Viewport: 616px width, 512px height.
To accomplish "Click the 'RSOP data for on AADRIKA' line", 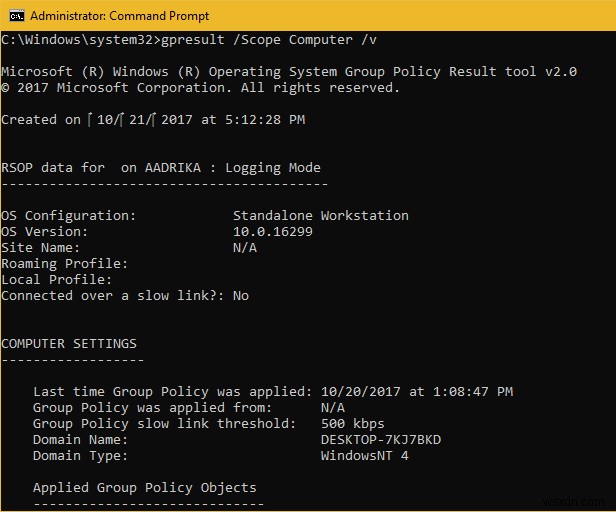I will click(x=161, y=168).
